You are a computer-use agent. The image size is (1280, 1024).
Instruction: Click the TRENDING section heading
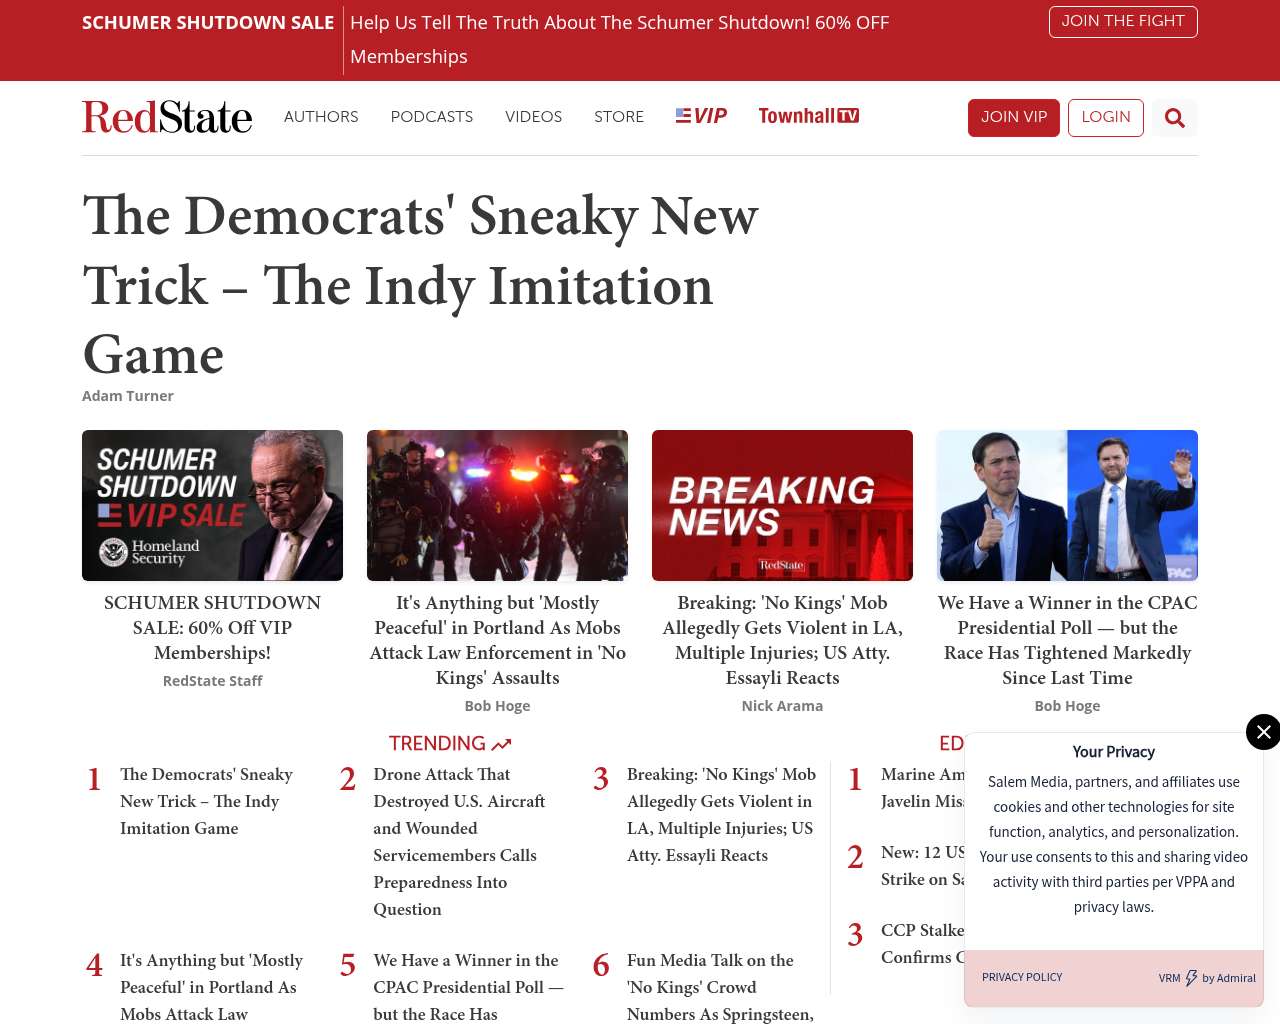[450, 743]
